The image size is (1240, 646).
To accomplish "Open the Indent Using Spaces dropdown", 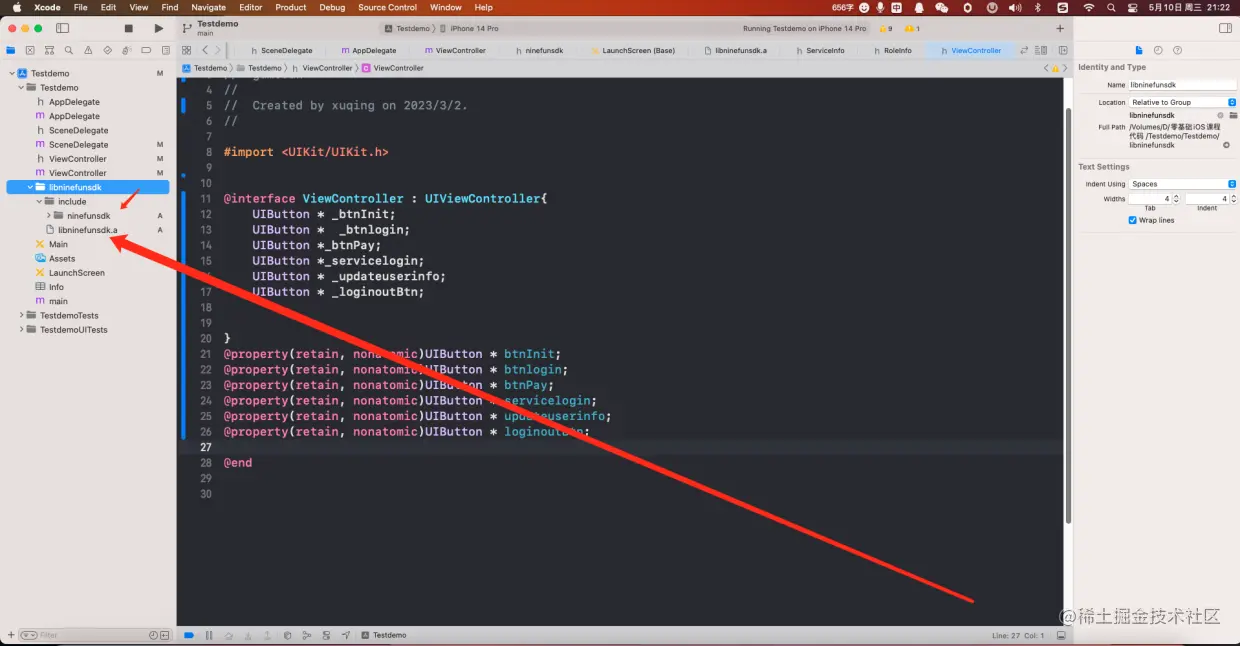I will 1183,184.
